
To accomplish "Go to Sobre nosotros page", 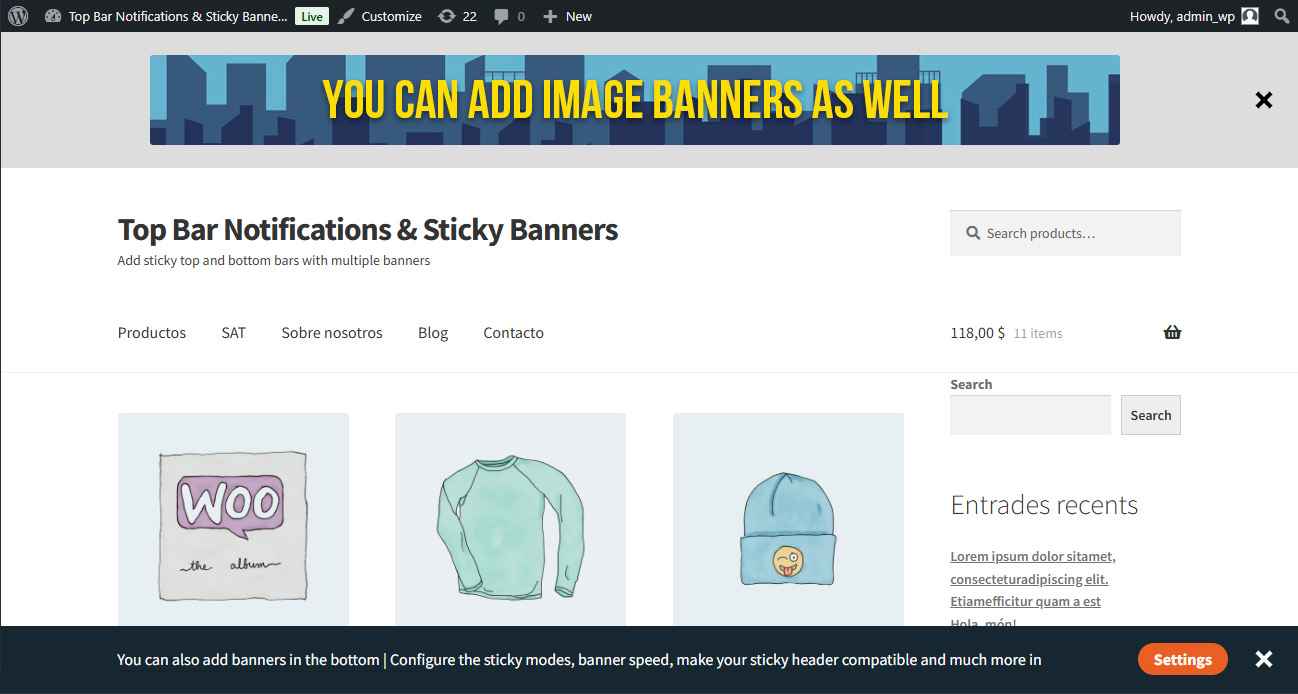I will [x=332, y=333].
